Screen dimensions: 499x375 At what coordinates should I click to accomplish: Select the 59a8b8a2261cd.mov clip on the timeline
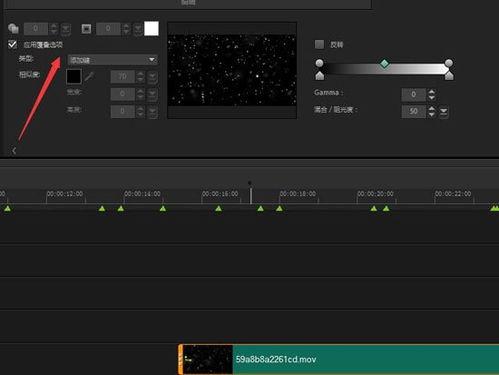pyautogui.click(x=339, y=359)
